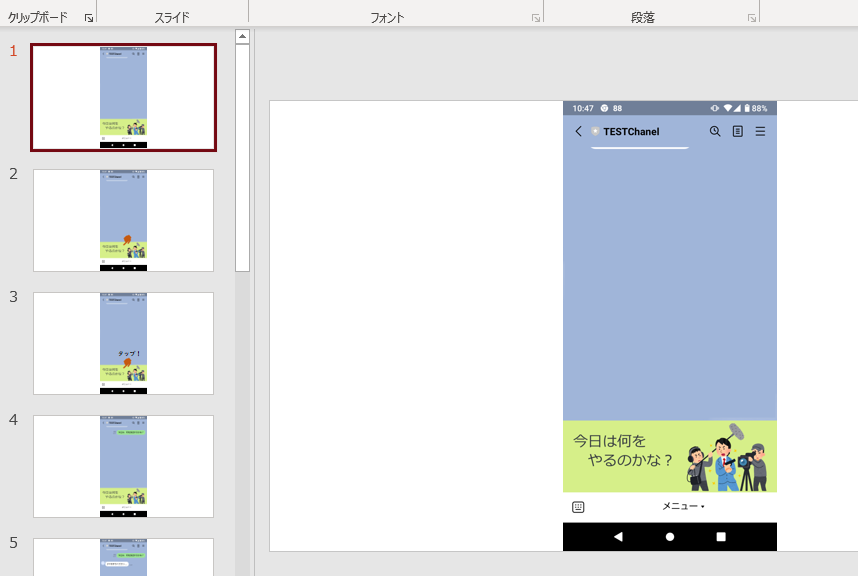858x576 pixels.
Task: Click the フォント group label
Action: 387,18
